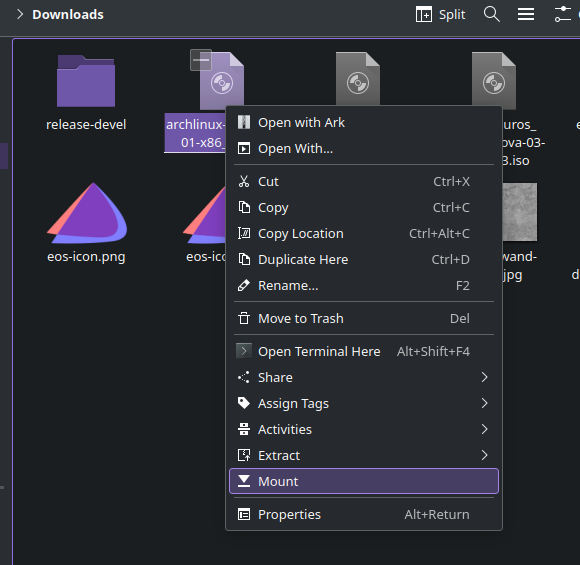580x565 pixels.
Task: Expand the Extract submenu arrow
Action: pyautogui.click(x=484, y=455)
